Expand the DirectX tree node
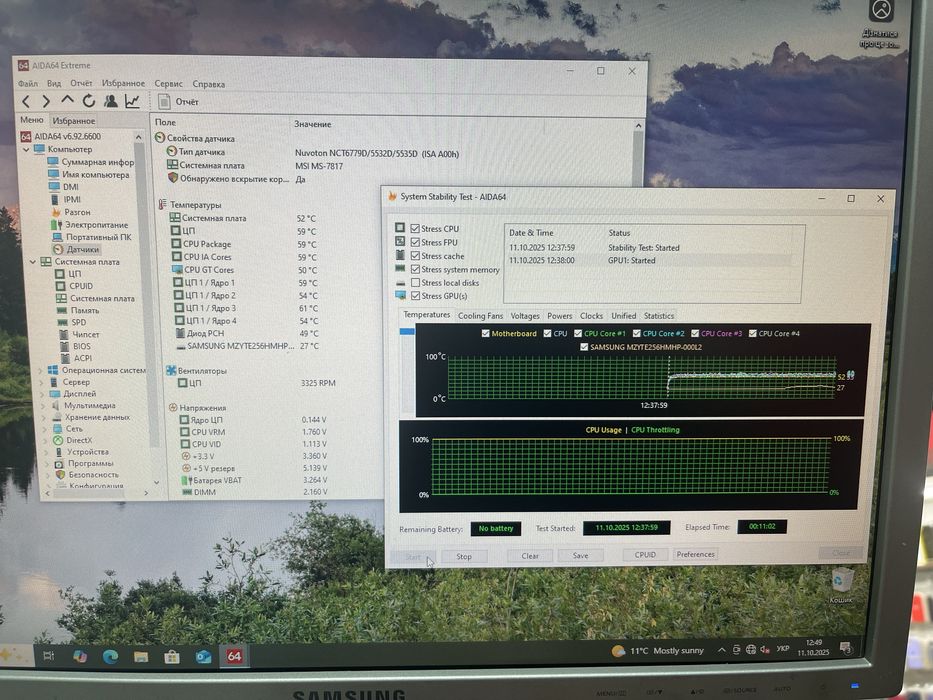The width and height of the screenshot is (933, 700). 46,441
